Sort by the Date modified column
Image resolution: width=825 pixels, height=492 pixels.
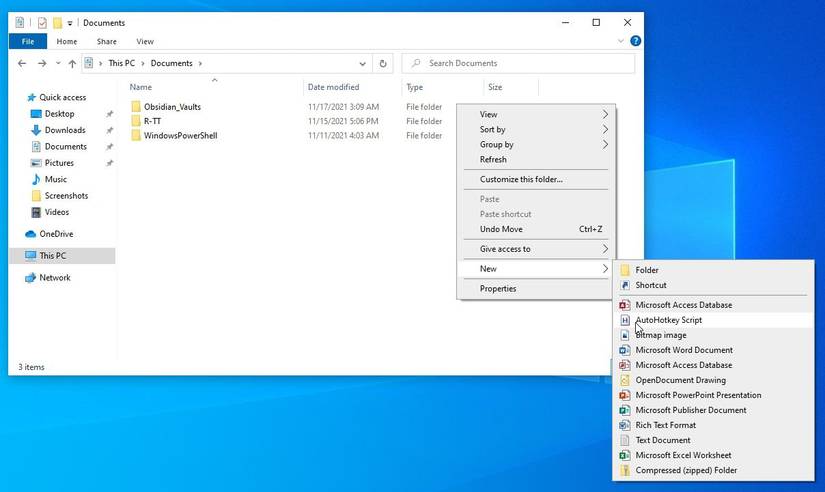(x=353, y=87)
